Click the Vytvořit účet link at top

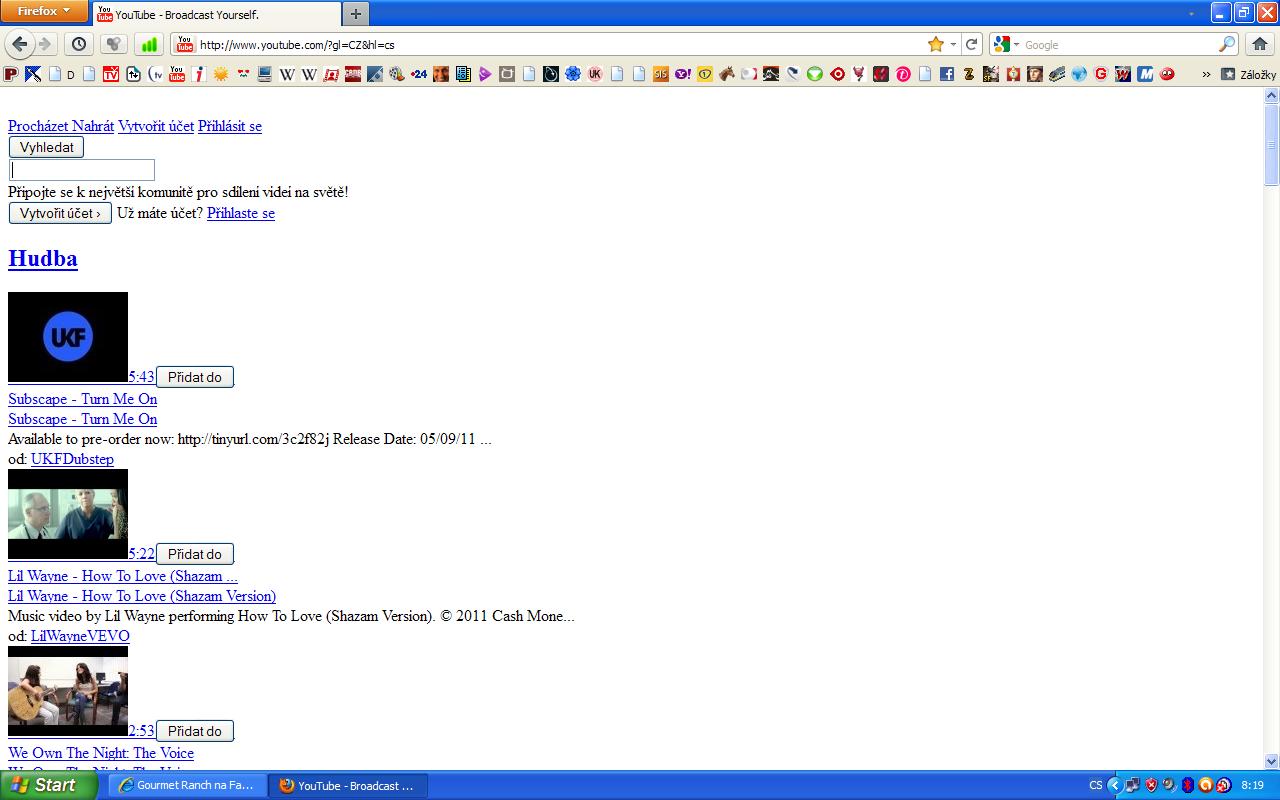coord(156,126)
